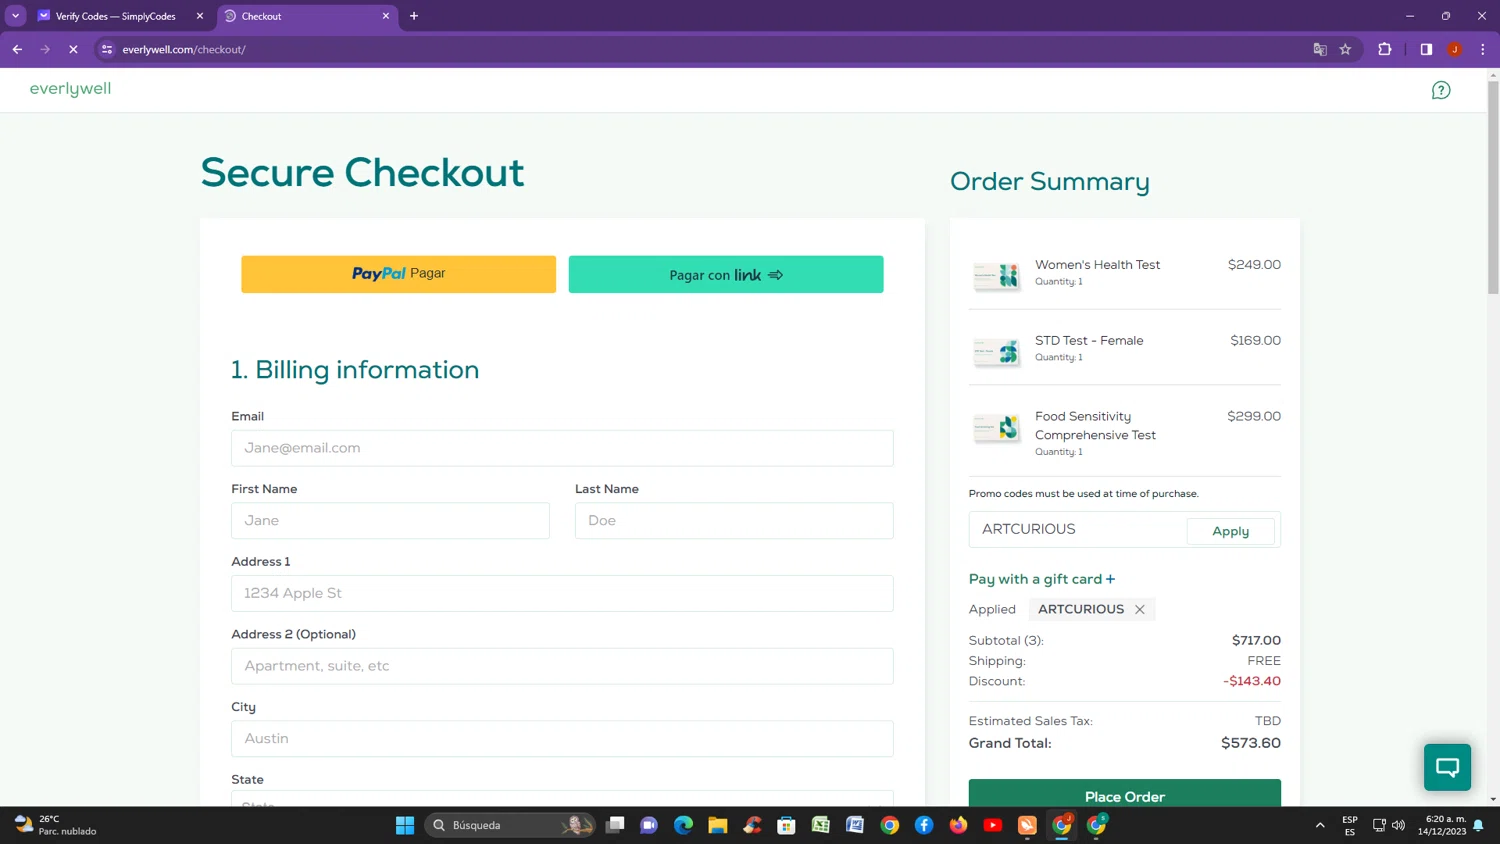
Task: Open a new browser tab
Action: (414, 16)
